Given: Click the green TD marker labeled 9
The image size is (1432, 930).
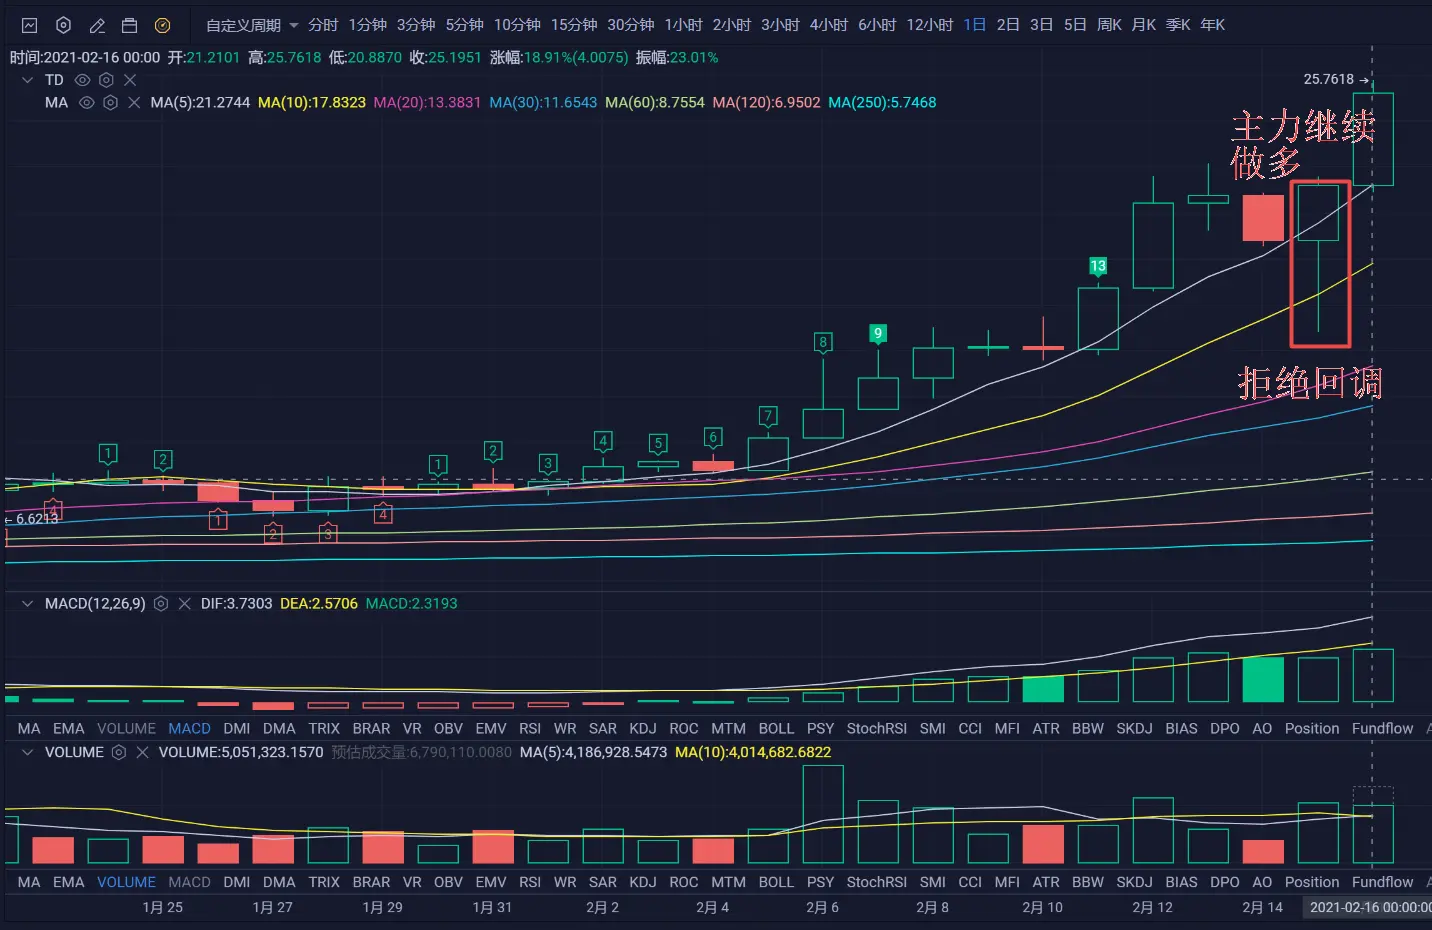Looking at the screenshot, I should [878, 333].
